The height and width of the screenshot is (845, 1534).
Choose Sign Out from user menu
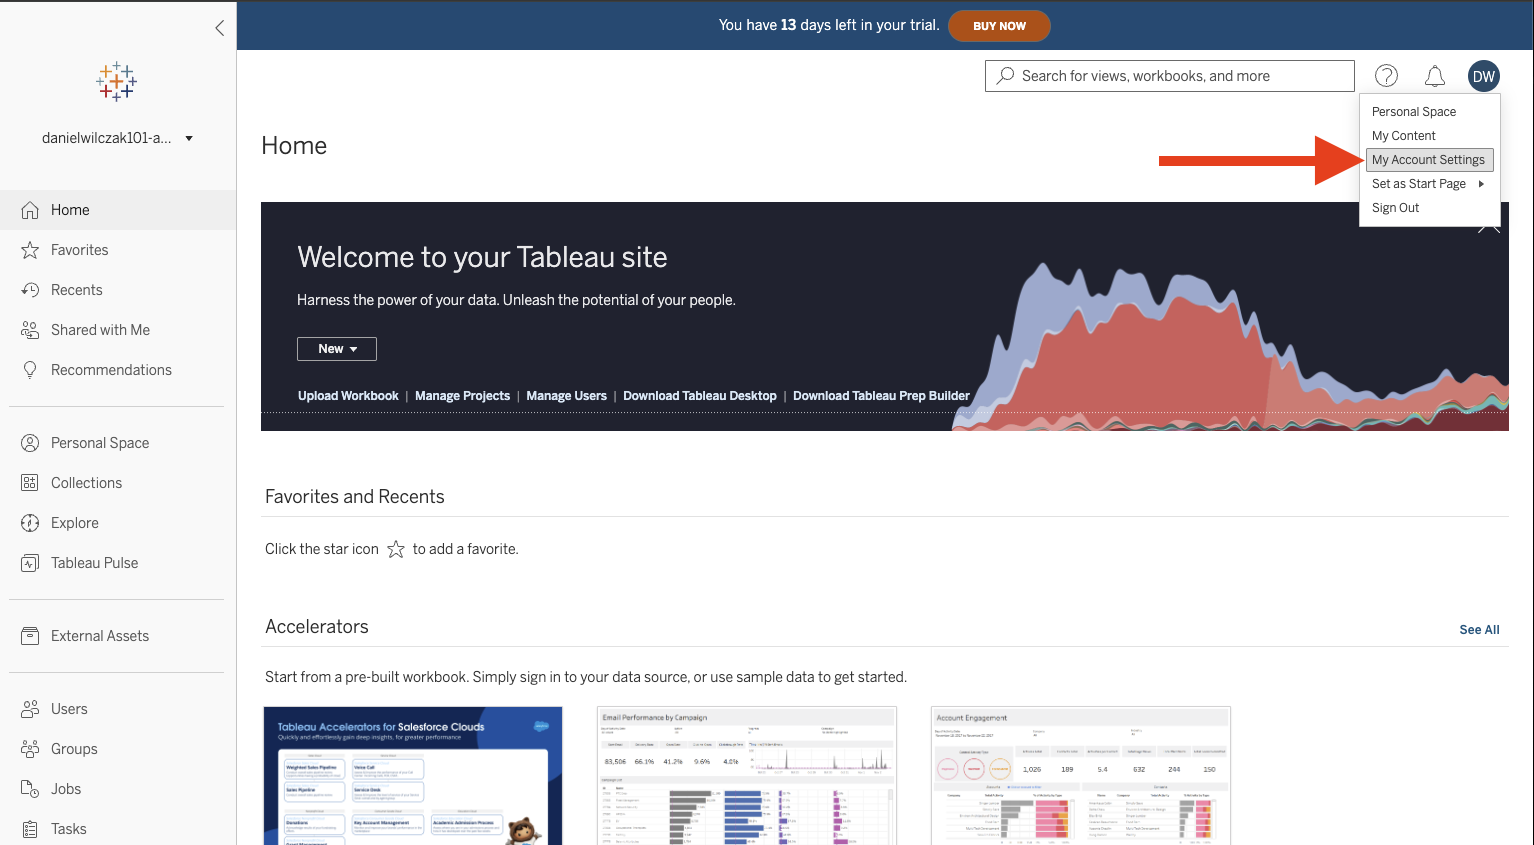1396,208
